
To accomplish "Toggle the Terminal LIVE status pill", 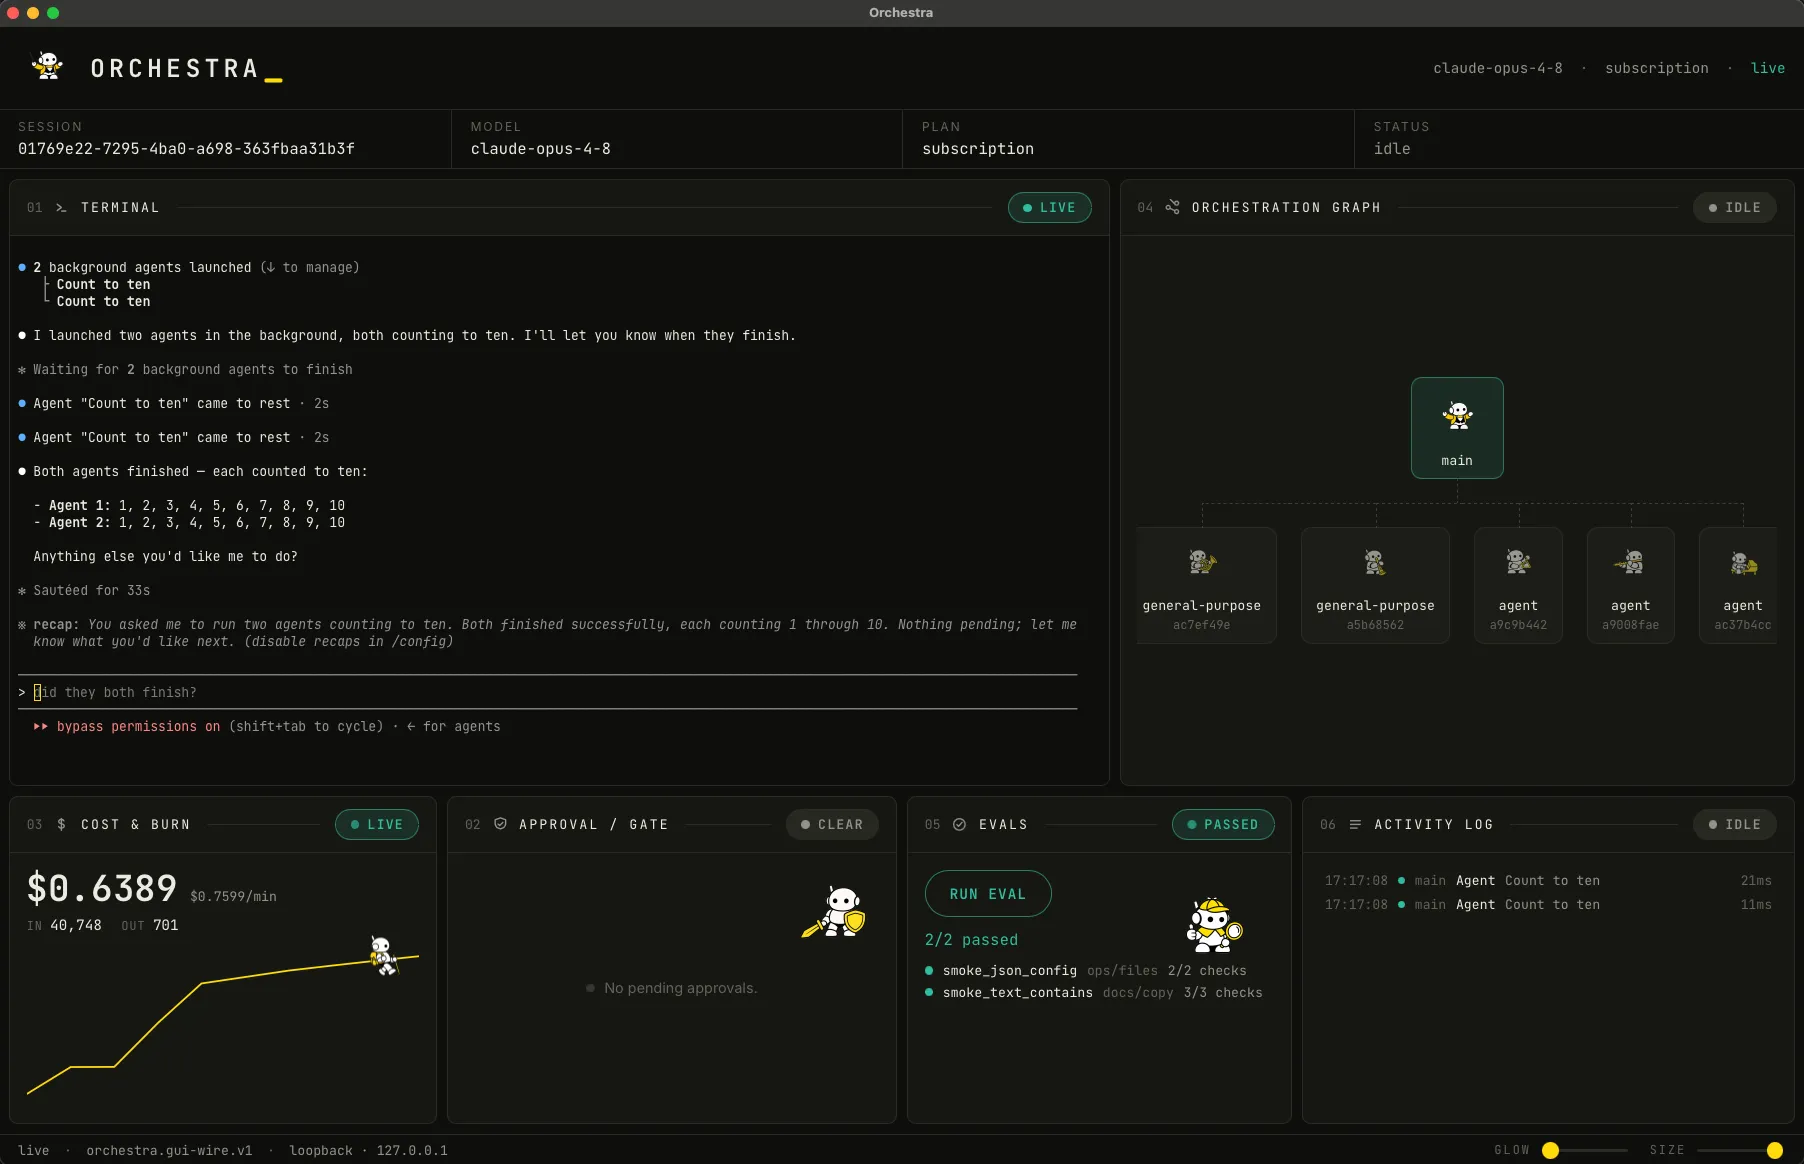I will coord(1049,208).
